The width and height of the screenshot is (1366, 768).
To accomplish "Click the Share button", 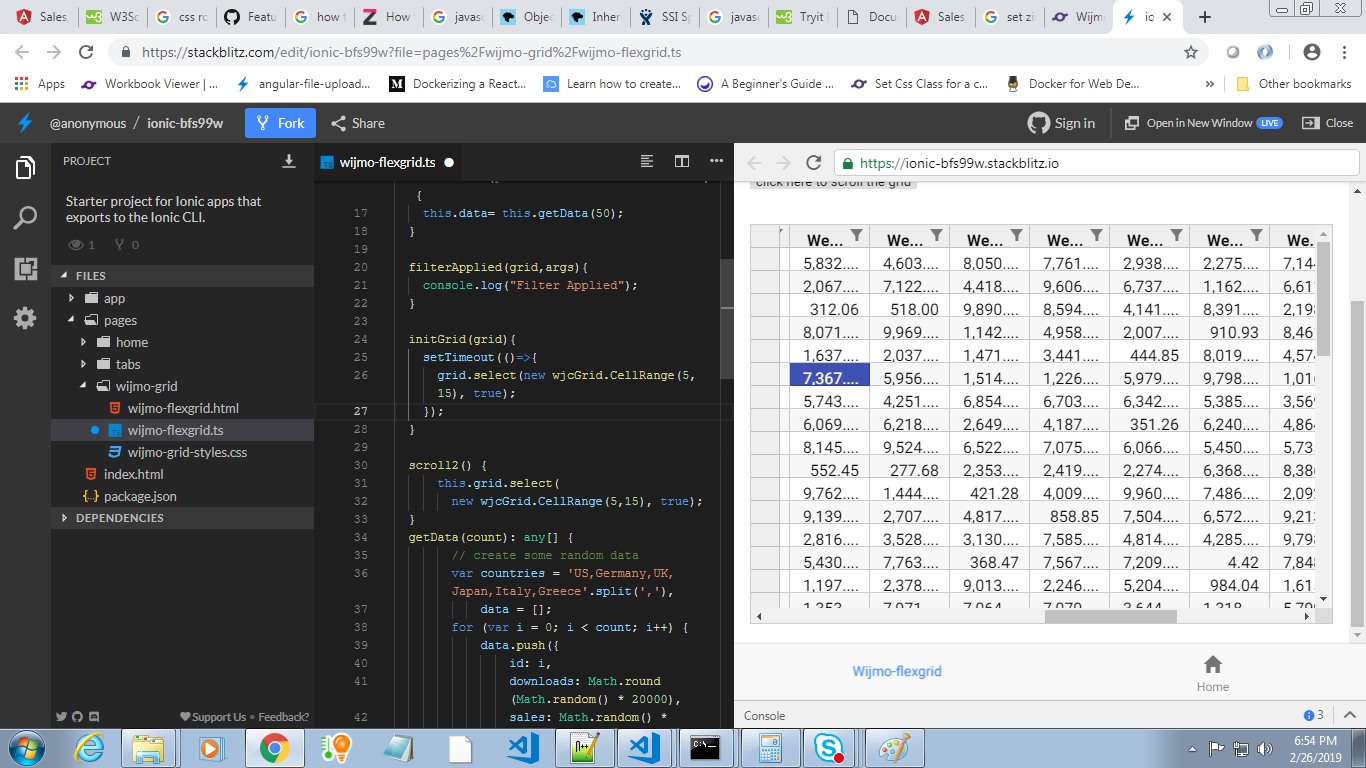I will pyautogui.click(x=356, y=123).
